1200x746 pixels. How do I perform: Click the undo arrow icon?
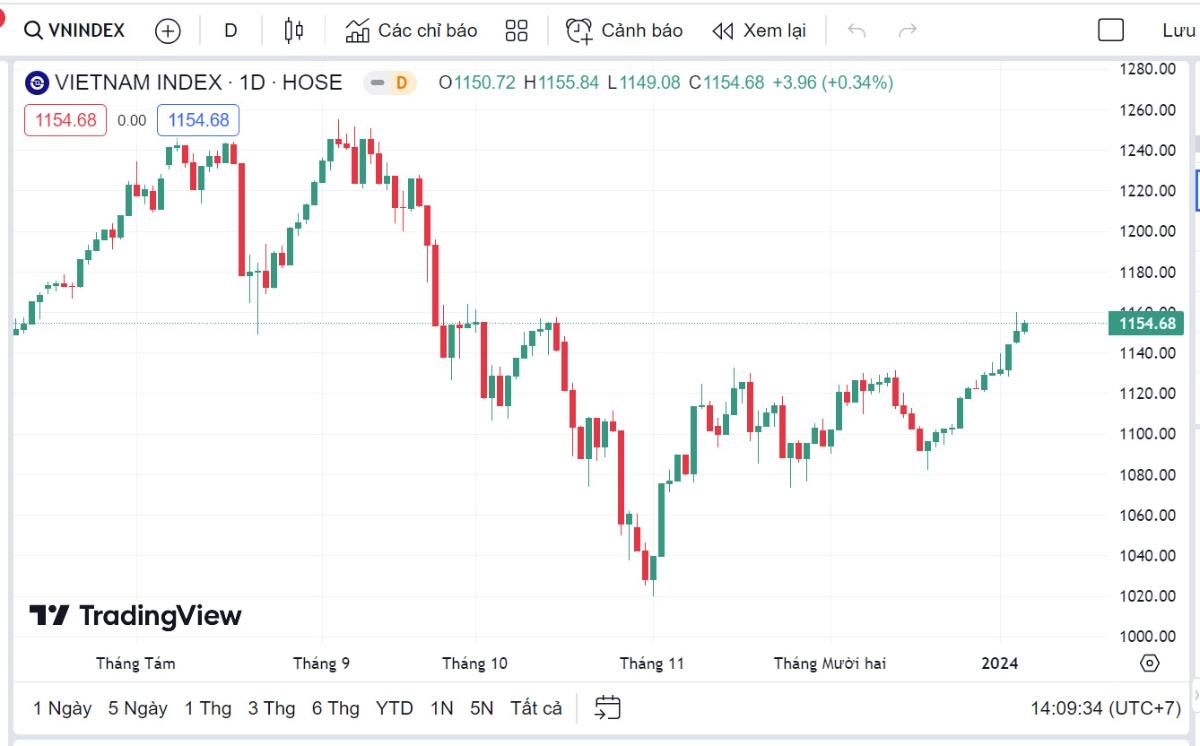click(856, 31)
